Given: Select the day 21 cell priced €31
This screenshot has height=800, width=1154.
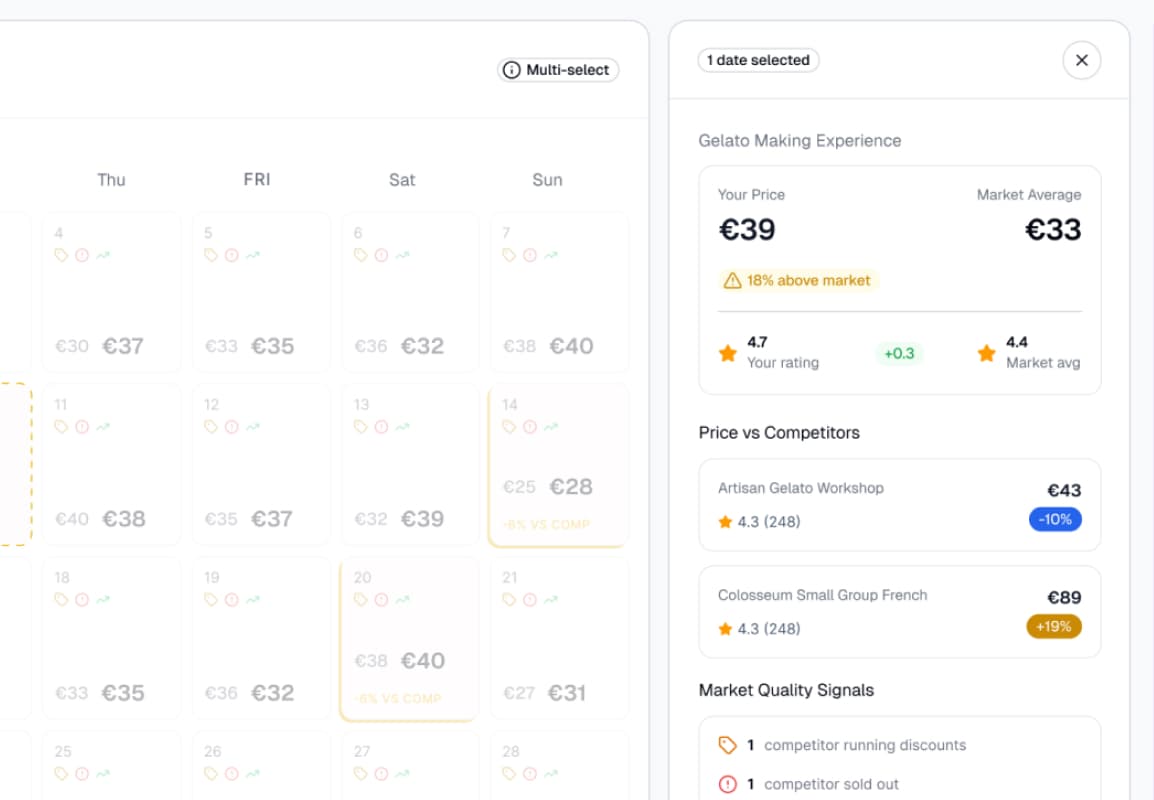Looking at the screenshot, I should pyautogui.click(x=559, y=637).
